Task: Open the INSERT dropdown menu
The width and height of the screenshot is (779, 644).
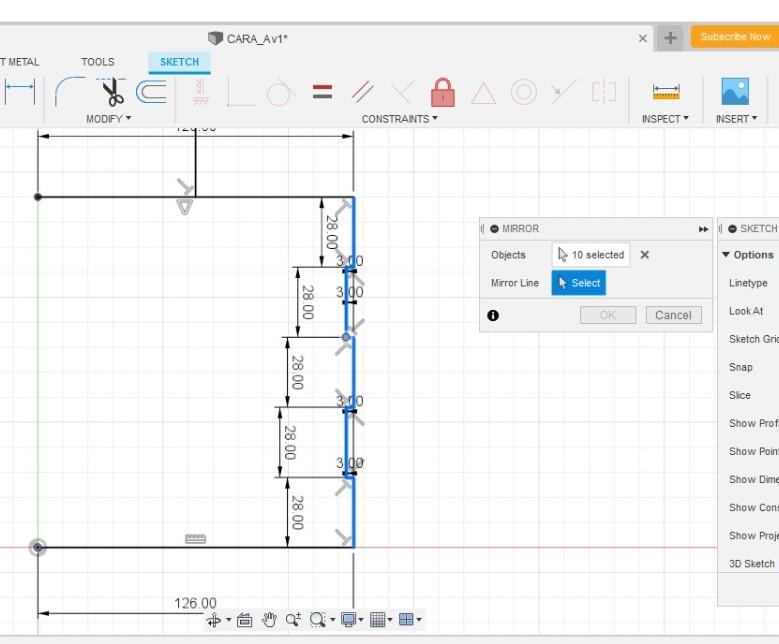Action: click(736, 119)
